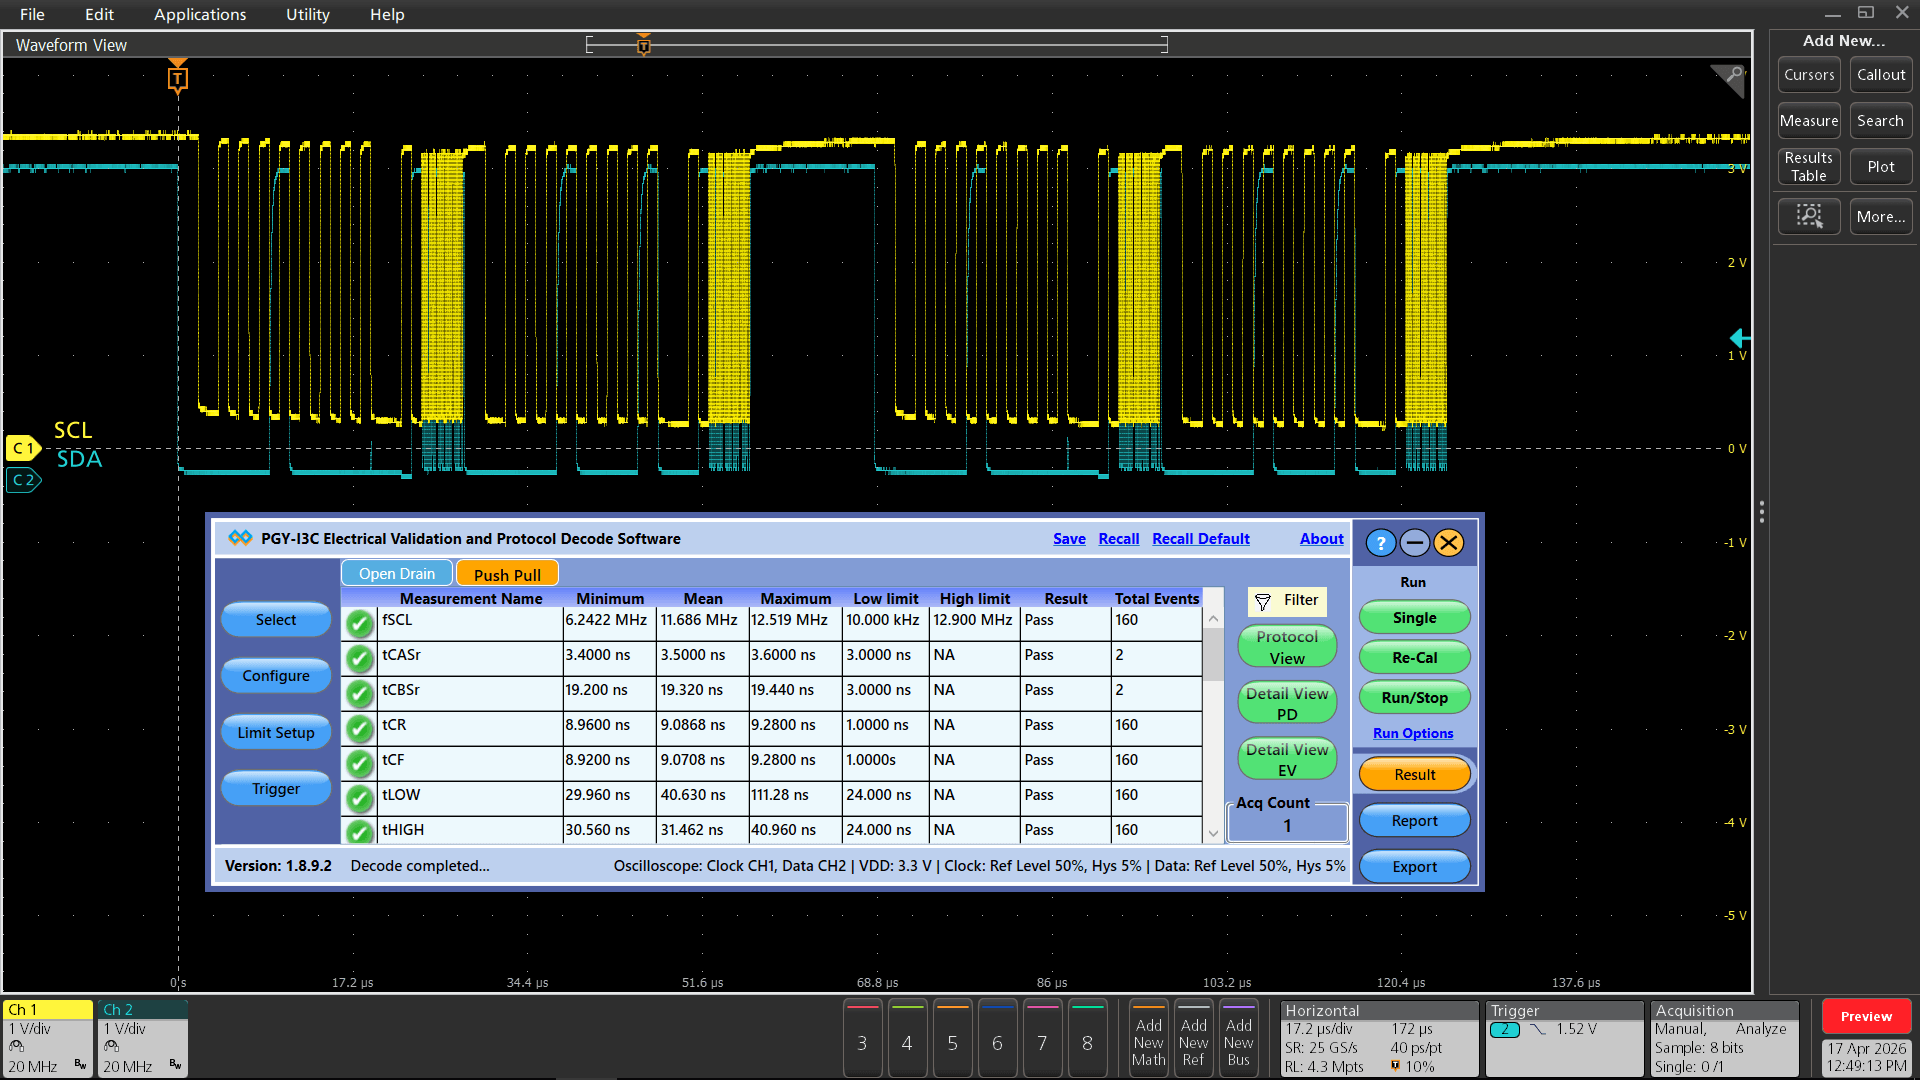Image resolution: width=1920 pixels, height=1080 pixels.
Task: Click the draw-a-box zoom icon
Action: [1809, 216]
